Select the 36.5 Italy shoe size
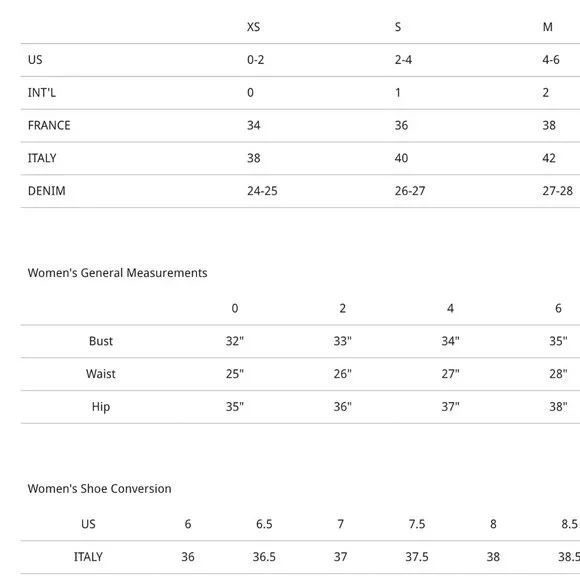580x580 pixels. 264,557
